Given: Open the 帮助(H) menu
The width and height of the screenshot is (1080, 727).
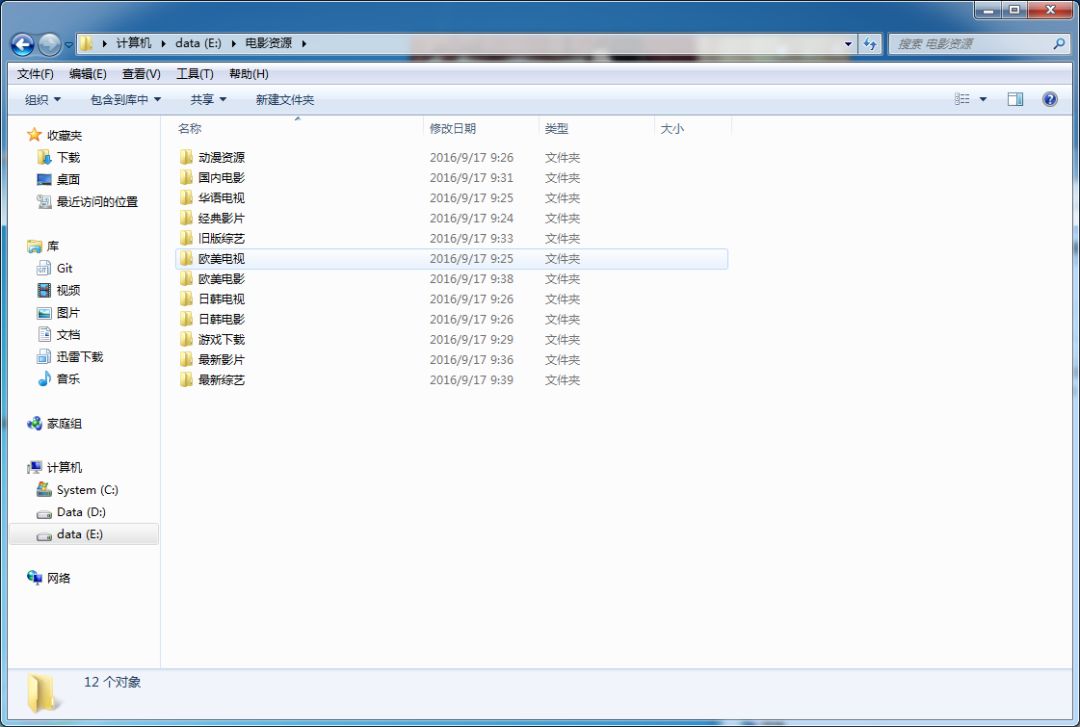Looking at the screenshot, I should click(x=249, y=74).
